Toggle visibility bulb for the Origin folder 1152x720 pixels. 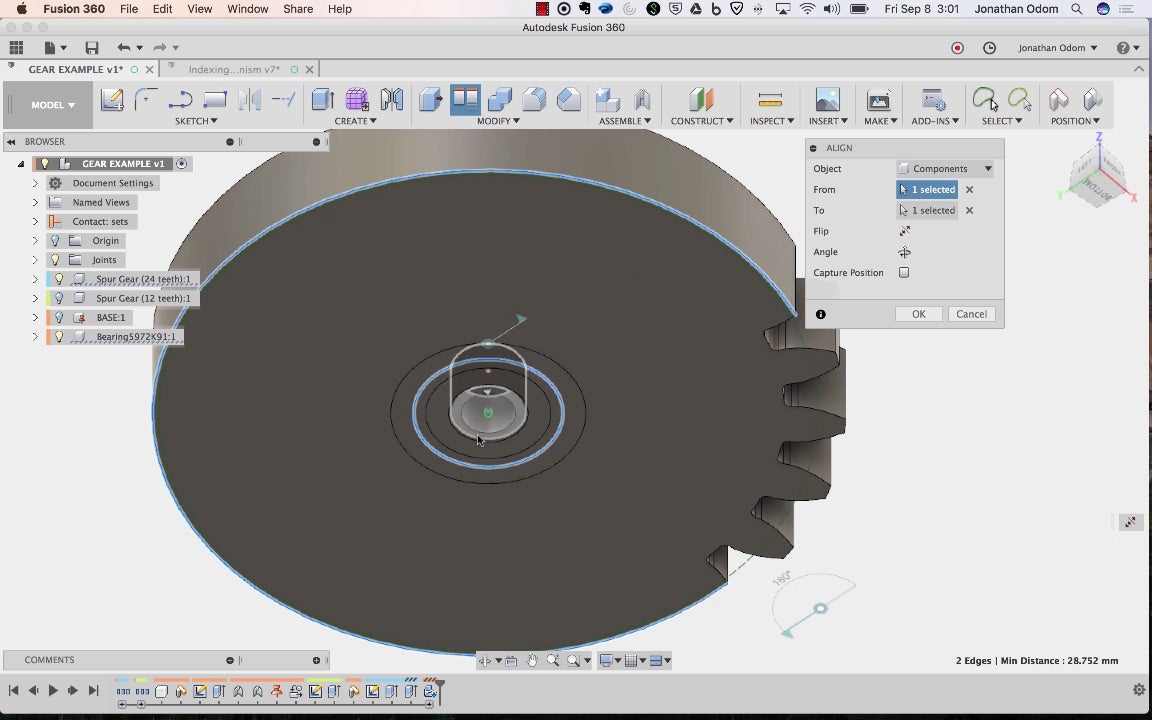click(56, 241)
